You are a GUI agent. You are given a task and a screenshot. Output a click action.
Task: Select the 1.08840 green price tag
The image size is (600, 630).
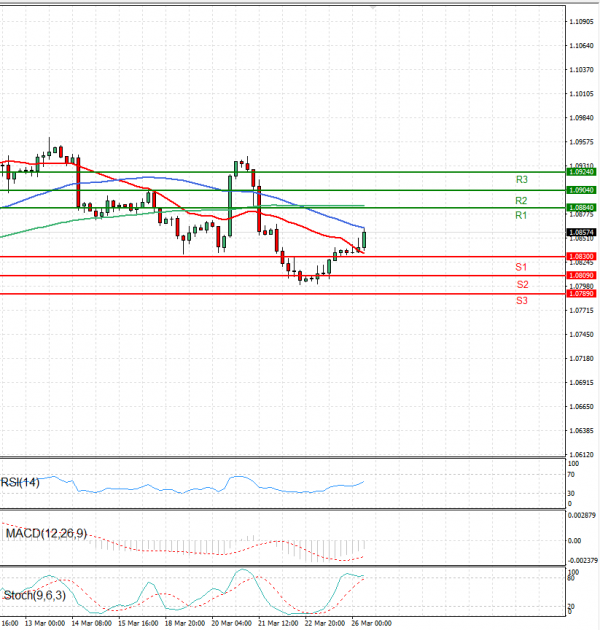581,208
